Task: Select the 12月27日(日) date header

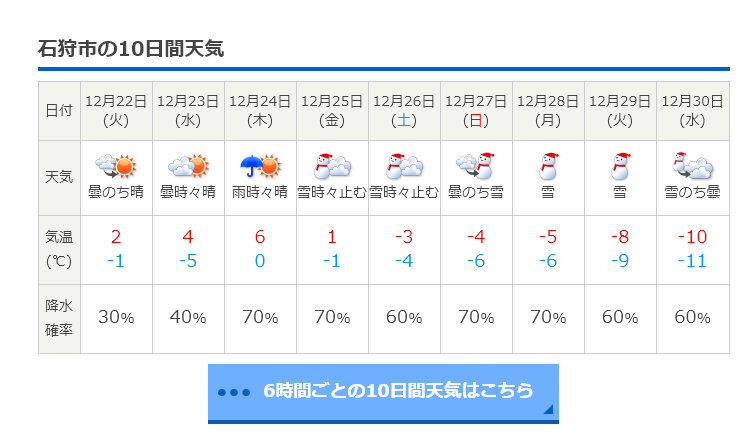Action: [476, 111]
